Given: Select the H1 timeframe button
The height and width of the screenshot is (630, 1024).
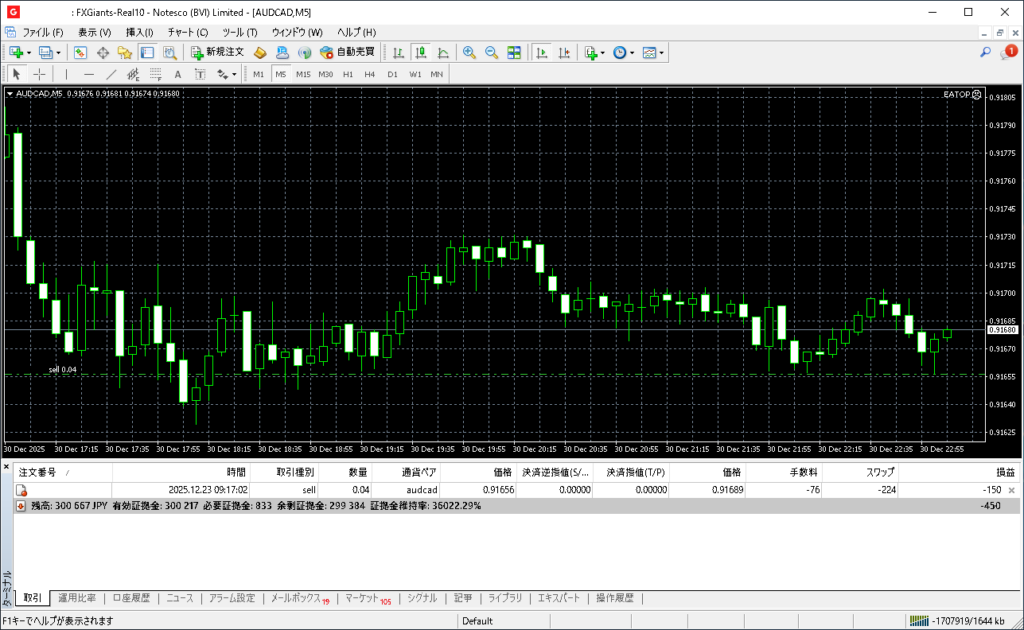Looking at the screenshot, I should point(347,74).
